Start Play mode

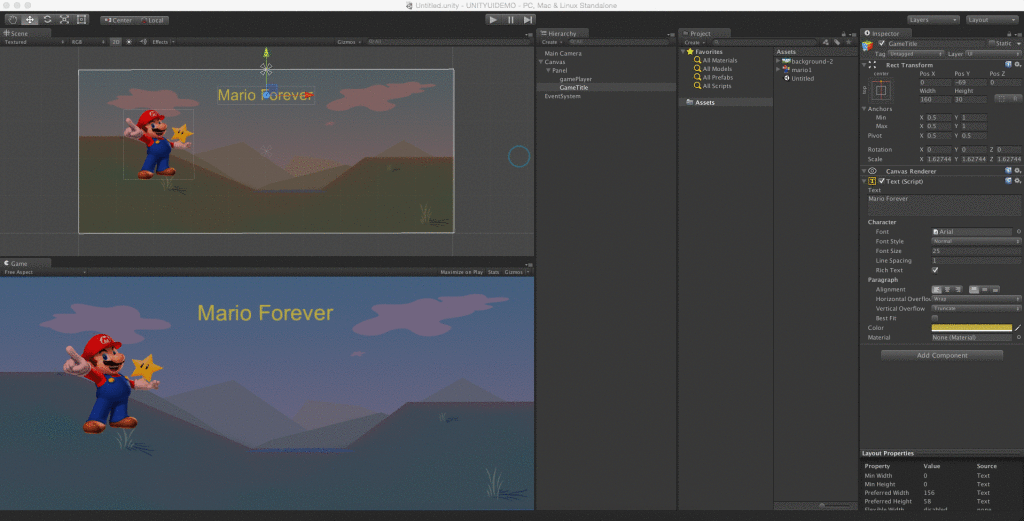coord(493,20)
